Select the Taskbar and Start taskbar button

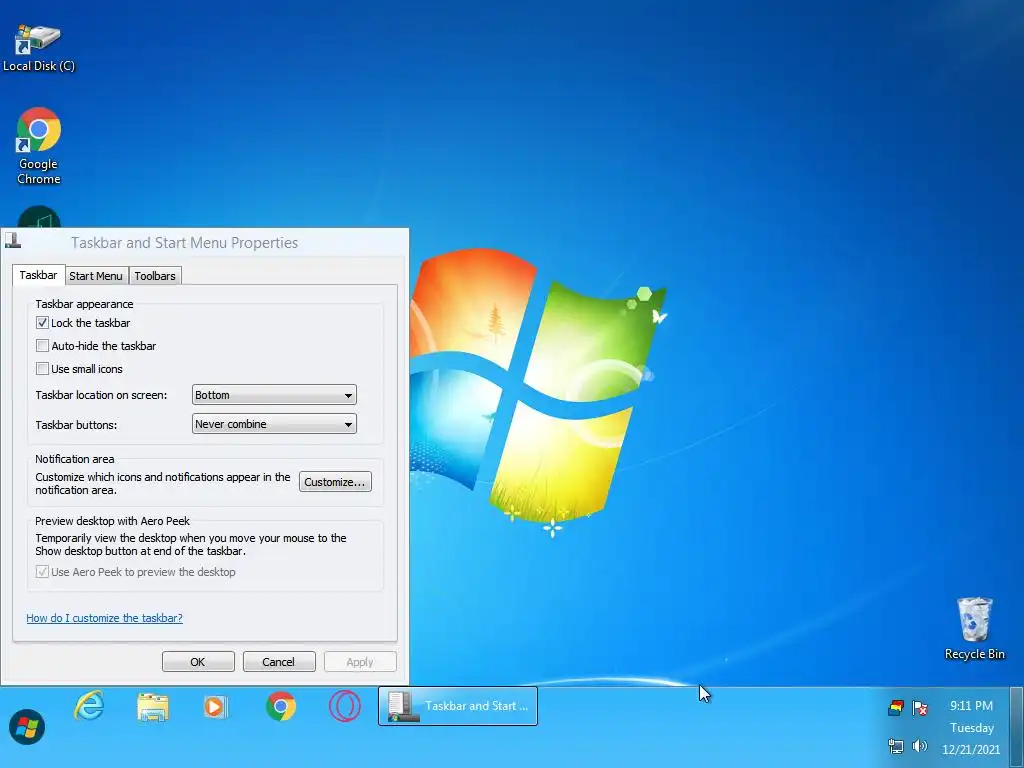pyautogui.click(x=458, y=706)
